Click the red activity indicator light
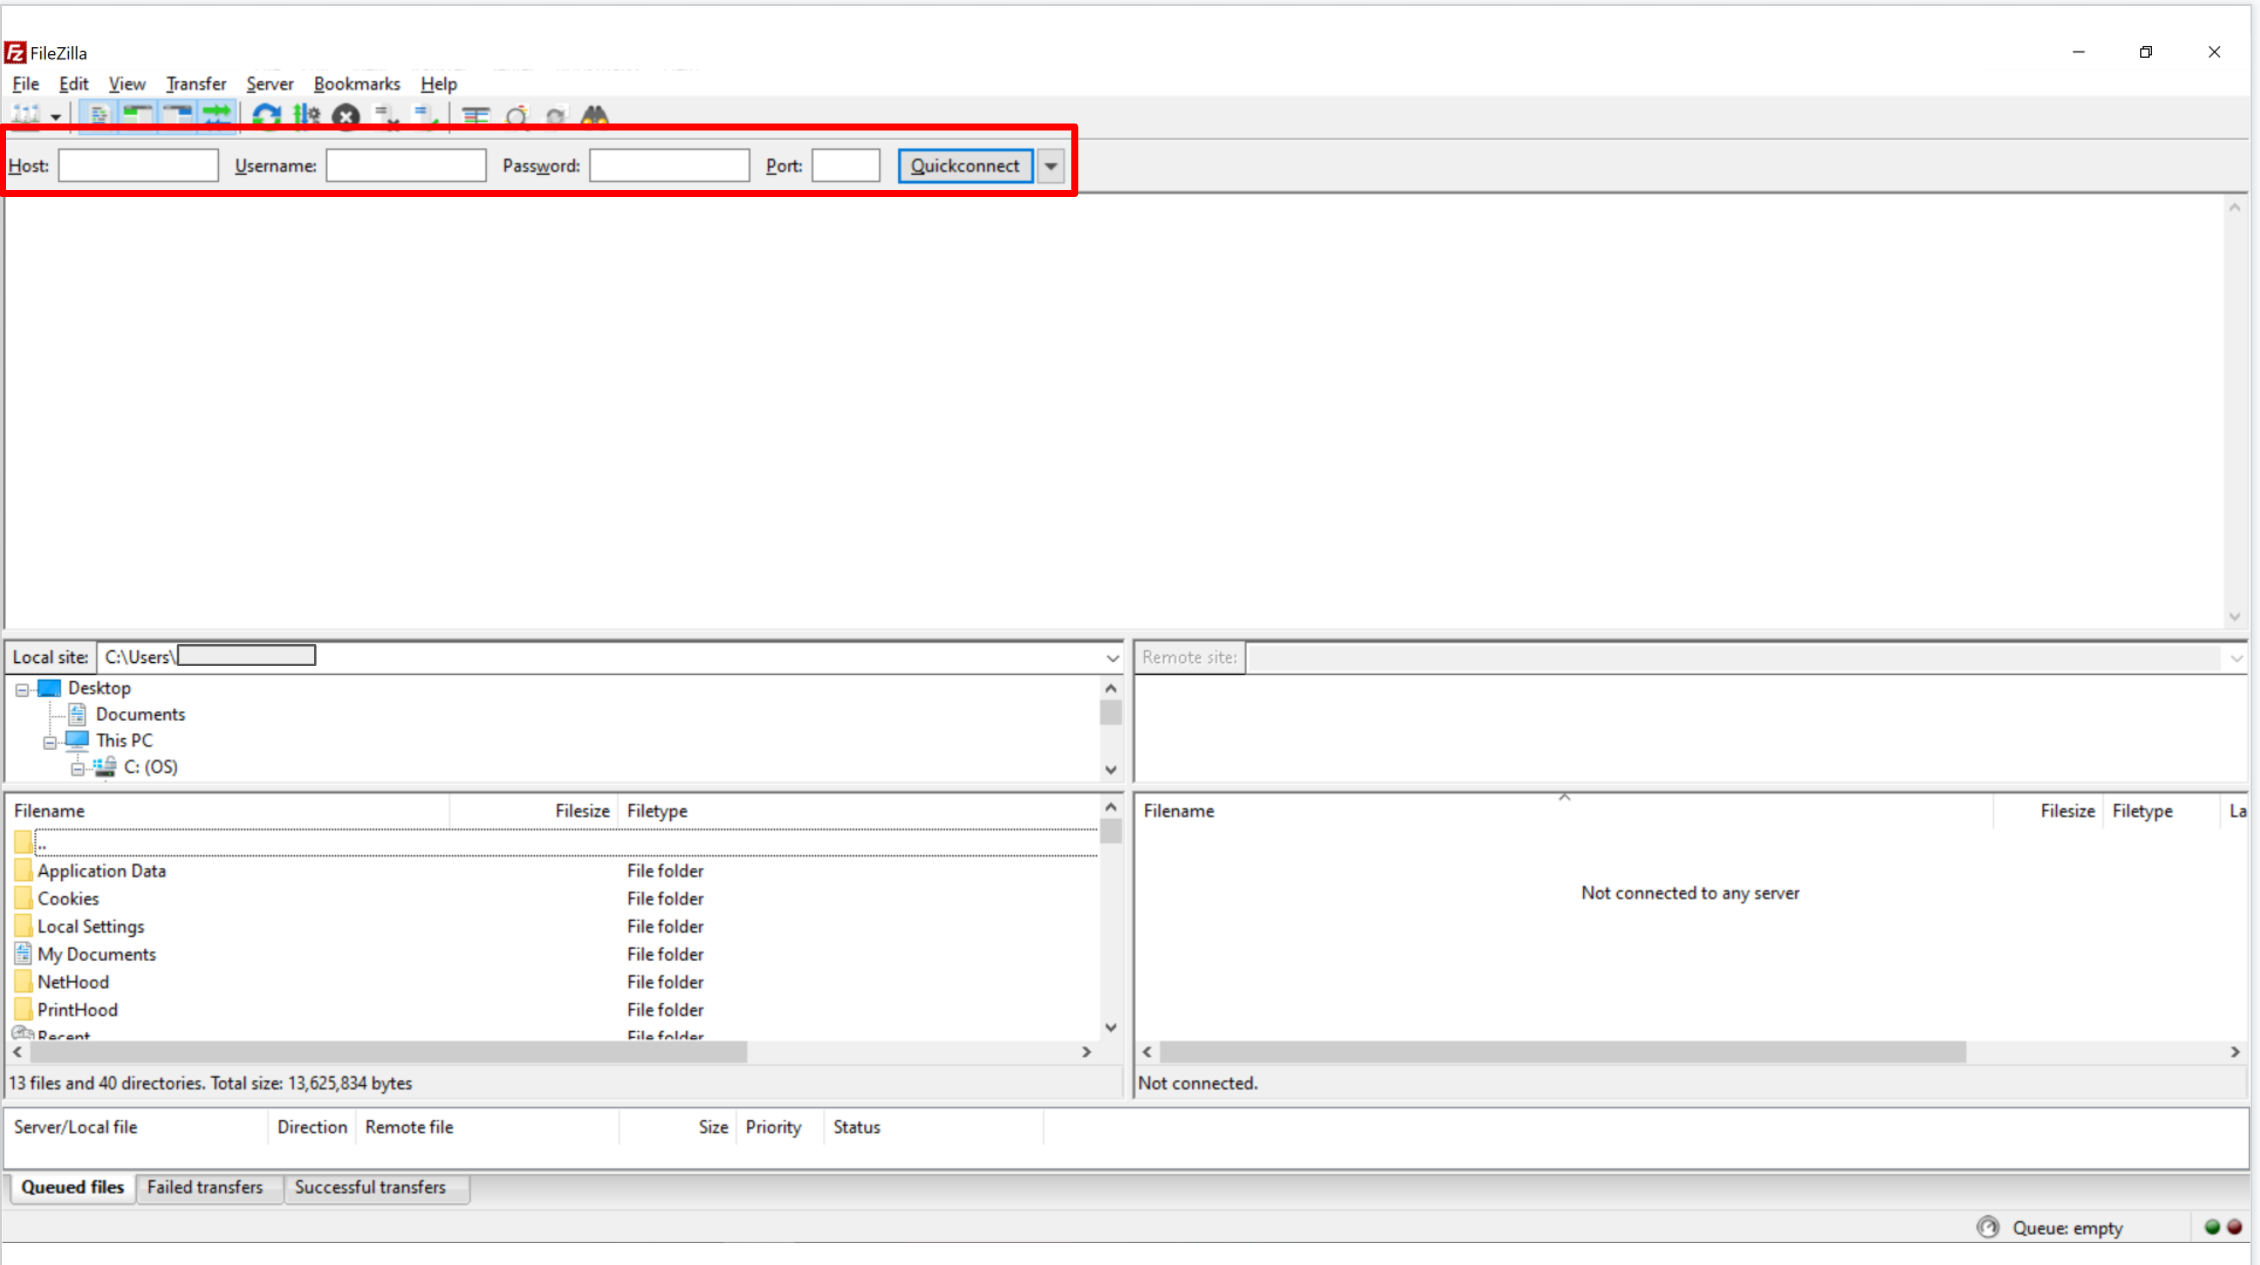 tap(2234, 1227)
